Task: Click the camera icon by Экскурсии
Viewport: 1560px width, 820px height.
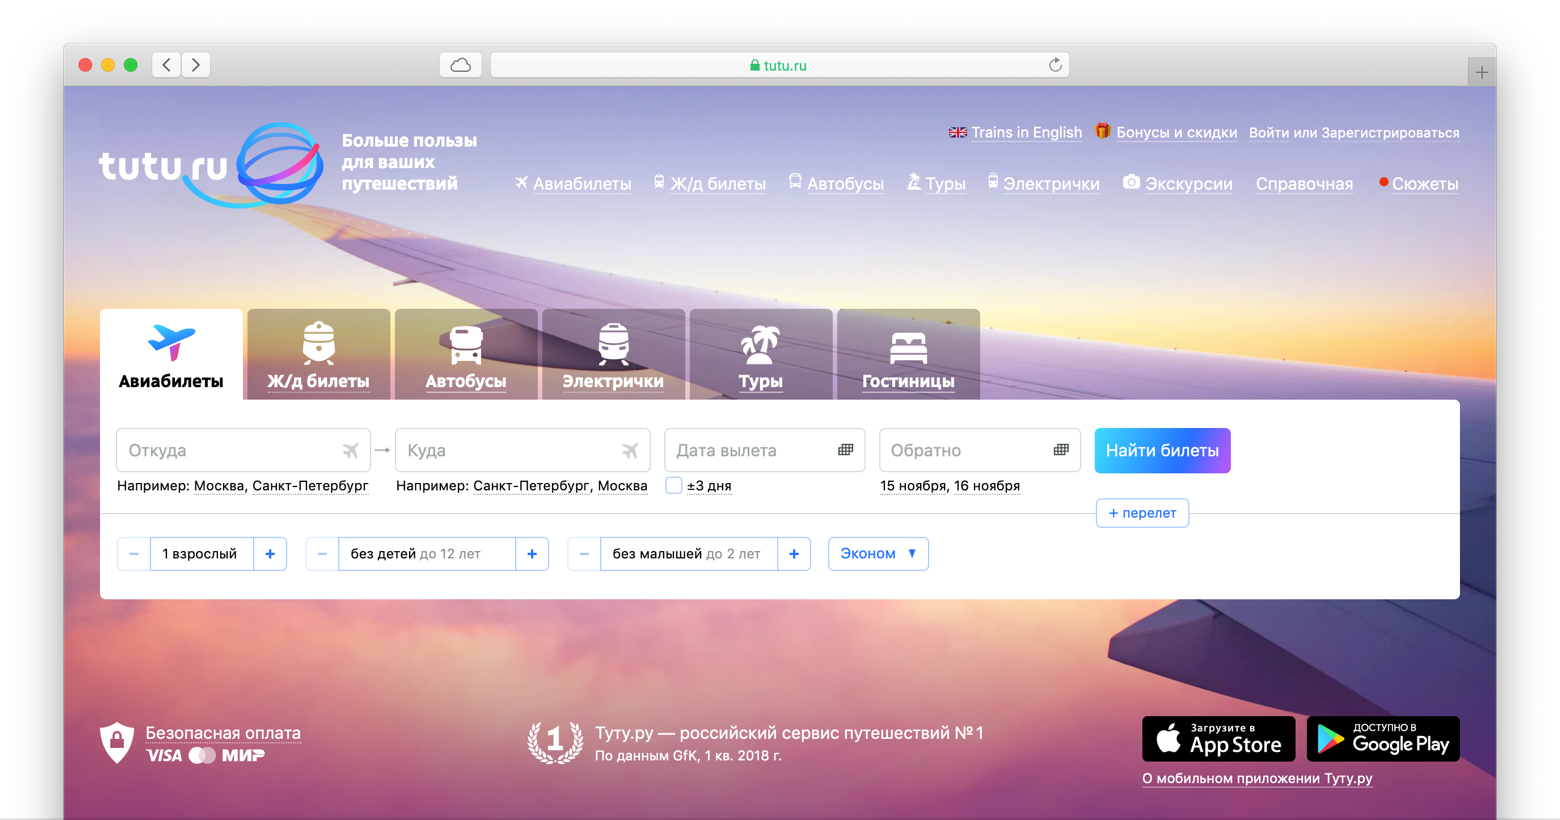Action: coord(1131,182)
